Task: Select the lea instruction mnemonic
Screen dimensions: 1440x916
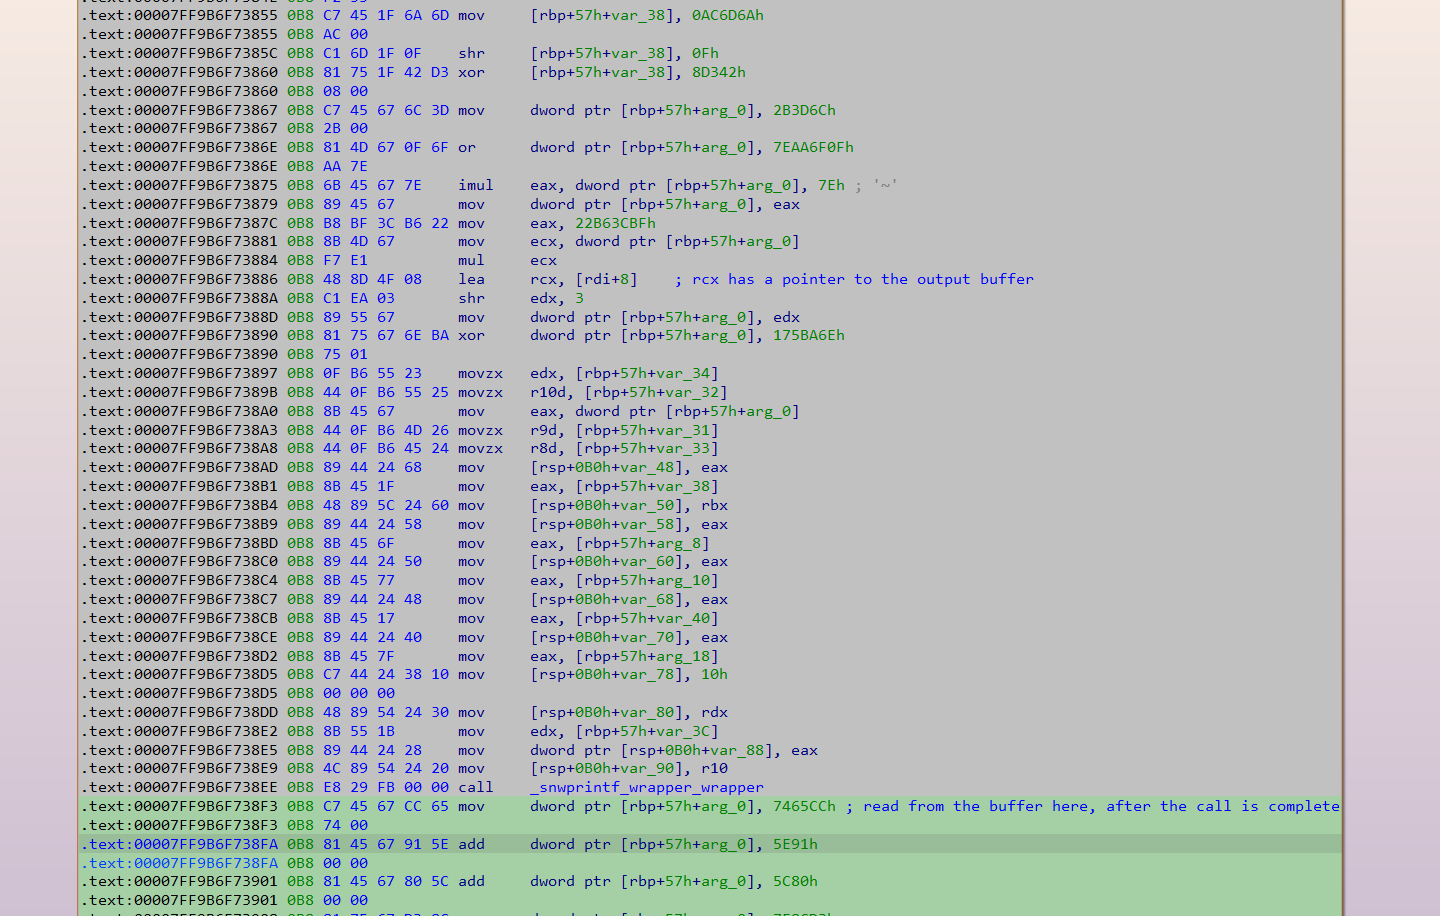Action: [471, 279]
